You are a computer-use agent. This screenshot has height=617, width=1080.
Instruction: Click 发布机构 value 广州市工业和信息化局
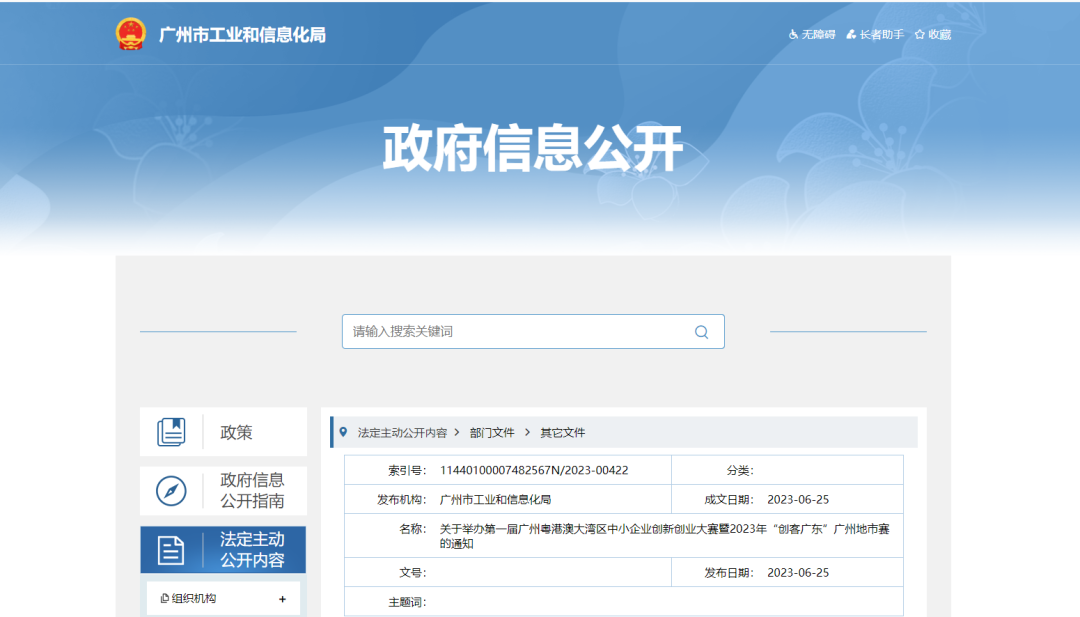495,499
